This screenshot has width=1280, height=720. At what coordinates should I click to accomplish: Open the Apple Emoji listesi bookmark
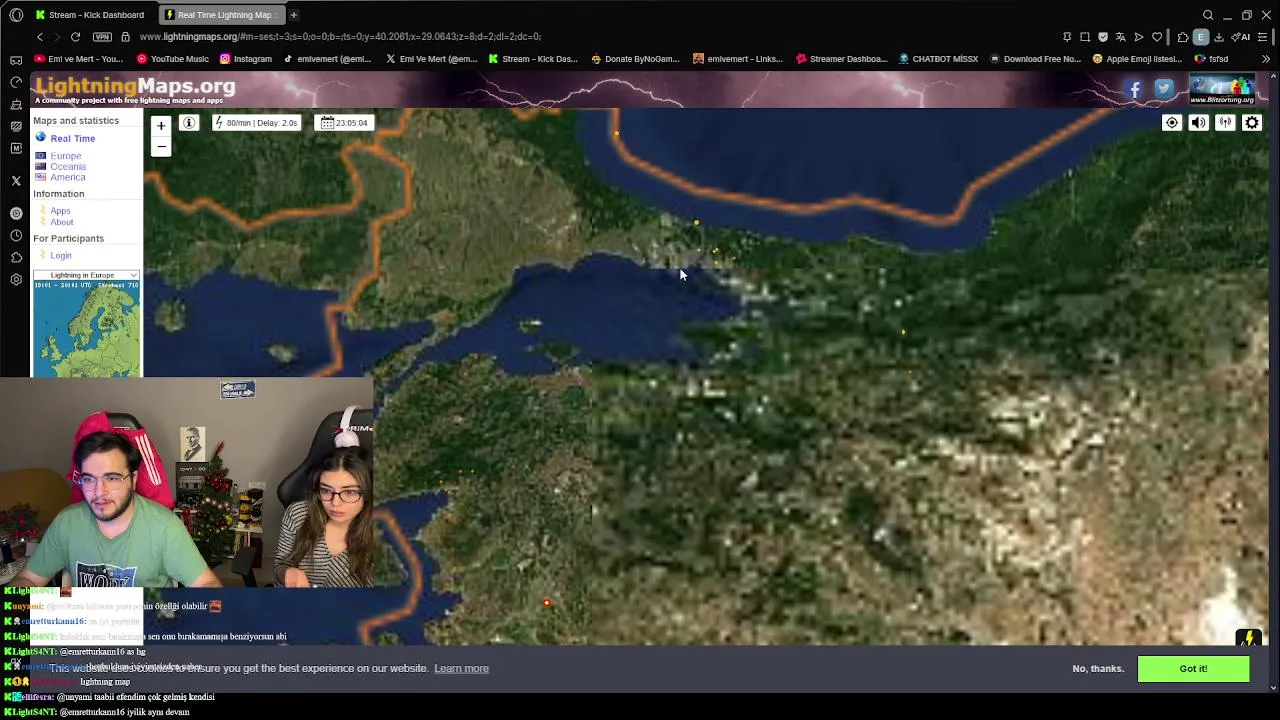pyautogui.click(x=1137, y=59)
